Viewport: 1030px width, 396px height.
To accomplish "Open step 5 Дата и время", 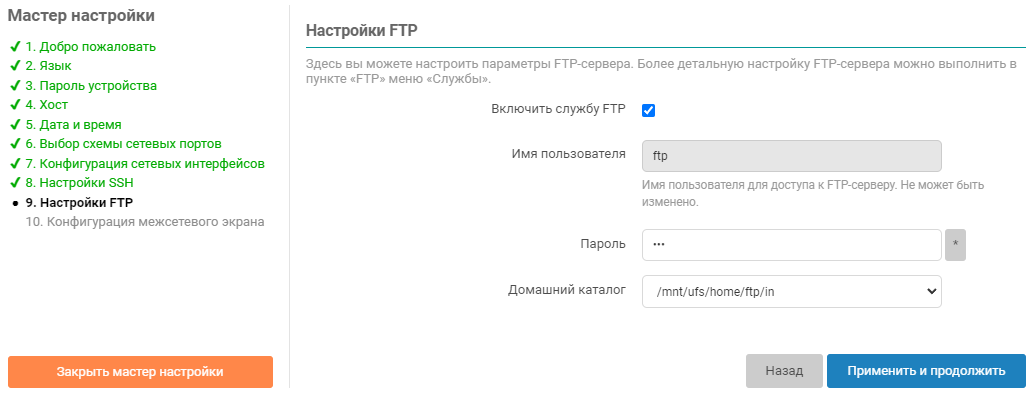I will point(74,125).
